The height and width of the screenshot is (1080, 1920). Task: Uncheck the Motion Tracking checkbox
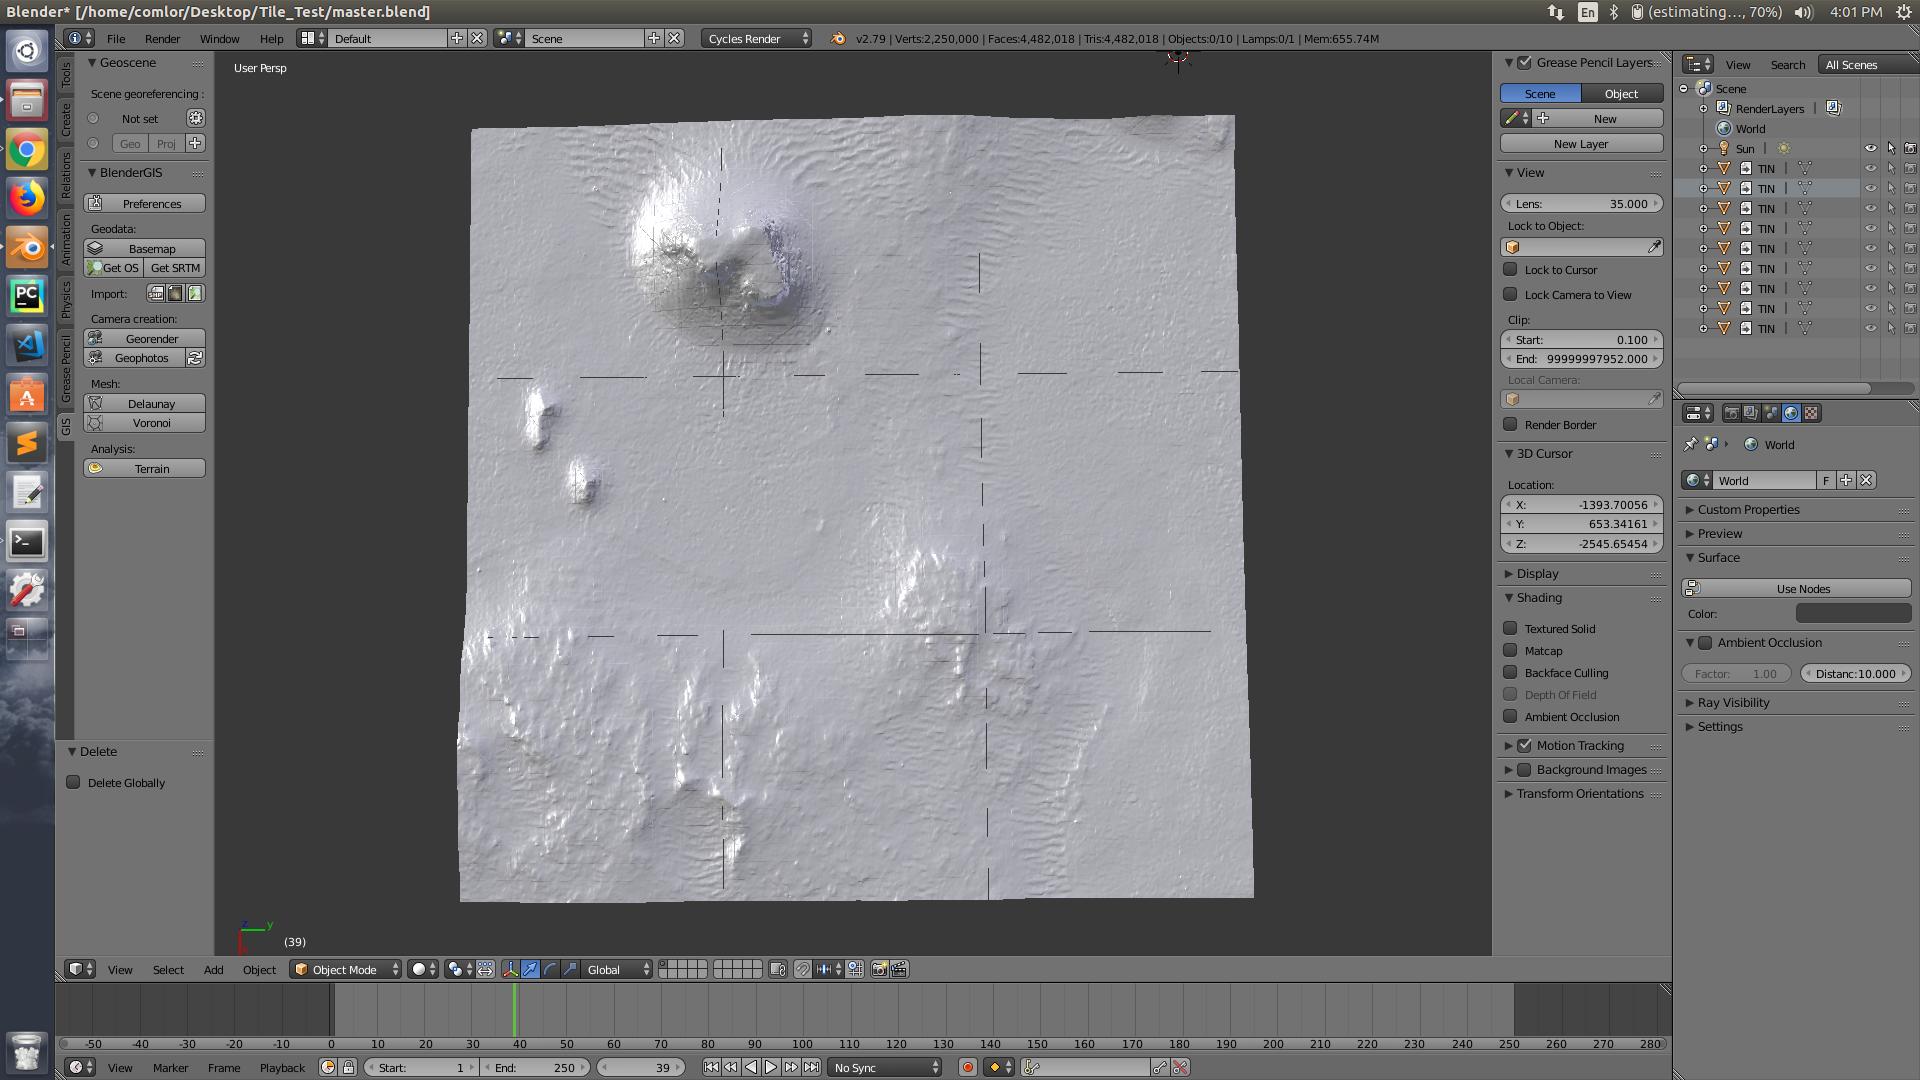pos(1524,745)
